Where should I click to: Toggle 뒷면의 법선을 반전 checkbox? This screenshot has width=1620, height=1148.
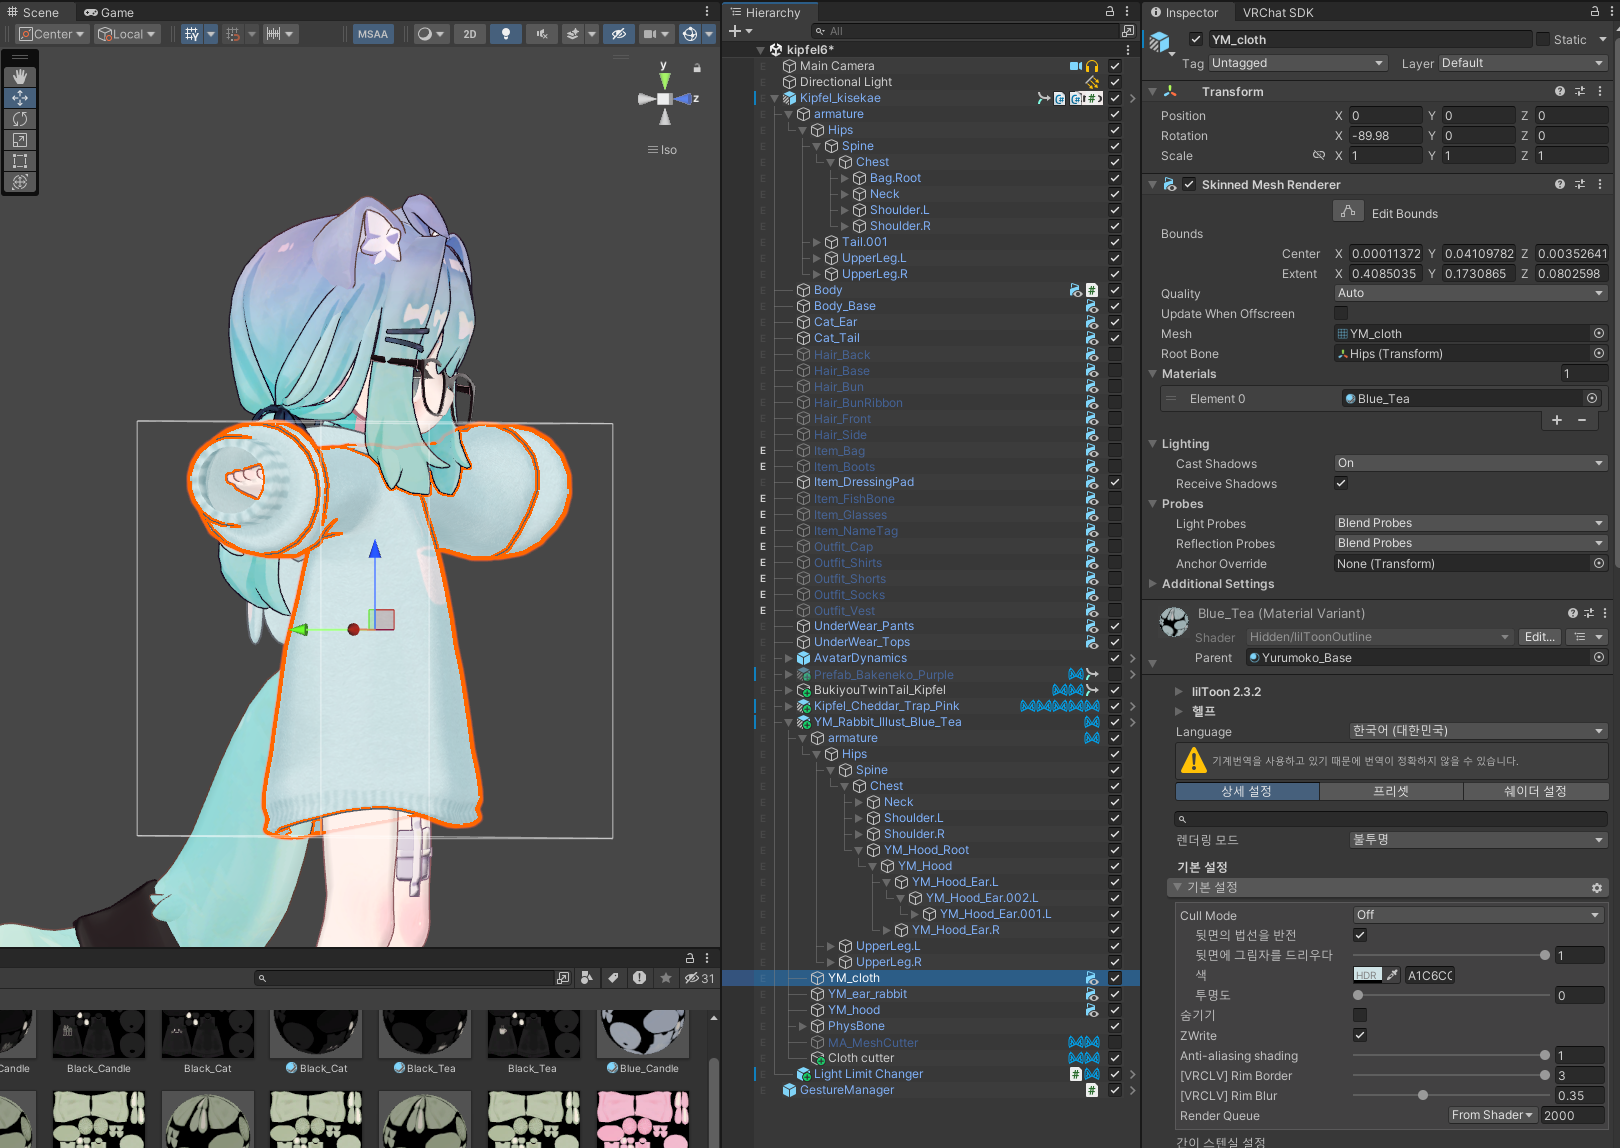[x=1360, y=935]
